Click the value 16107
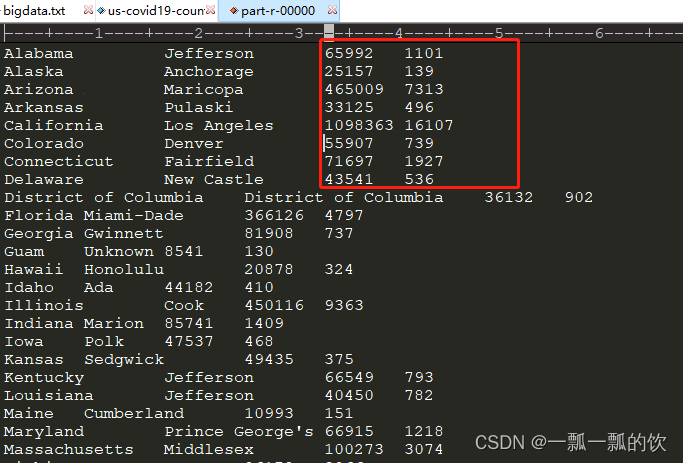 pyautogui.click(x=429, y=125)
